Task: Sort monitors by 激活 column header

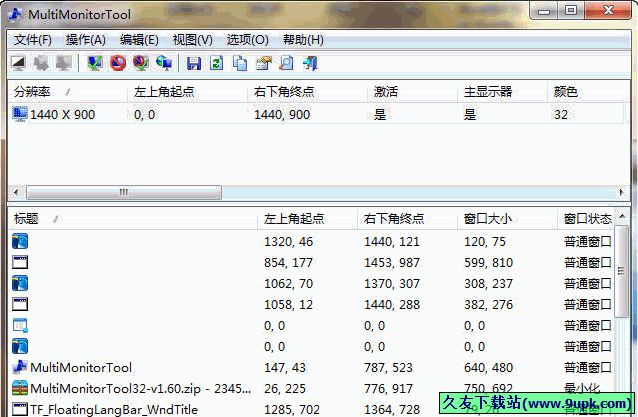Action: pyautogui.click(x=412, y=92)
